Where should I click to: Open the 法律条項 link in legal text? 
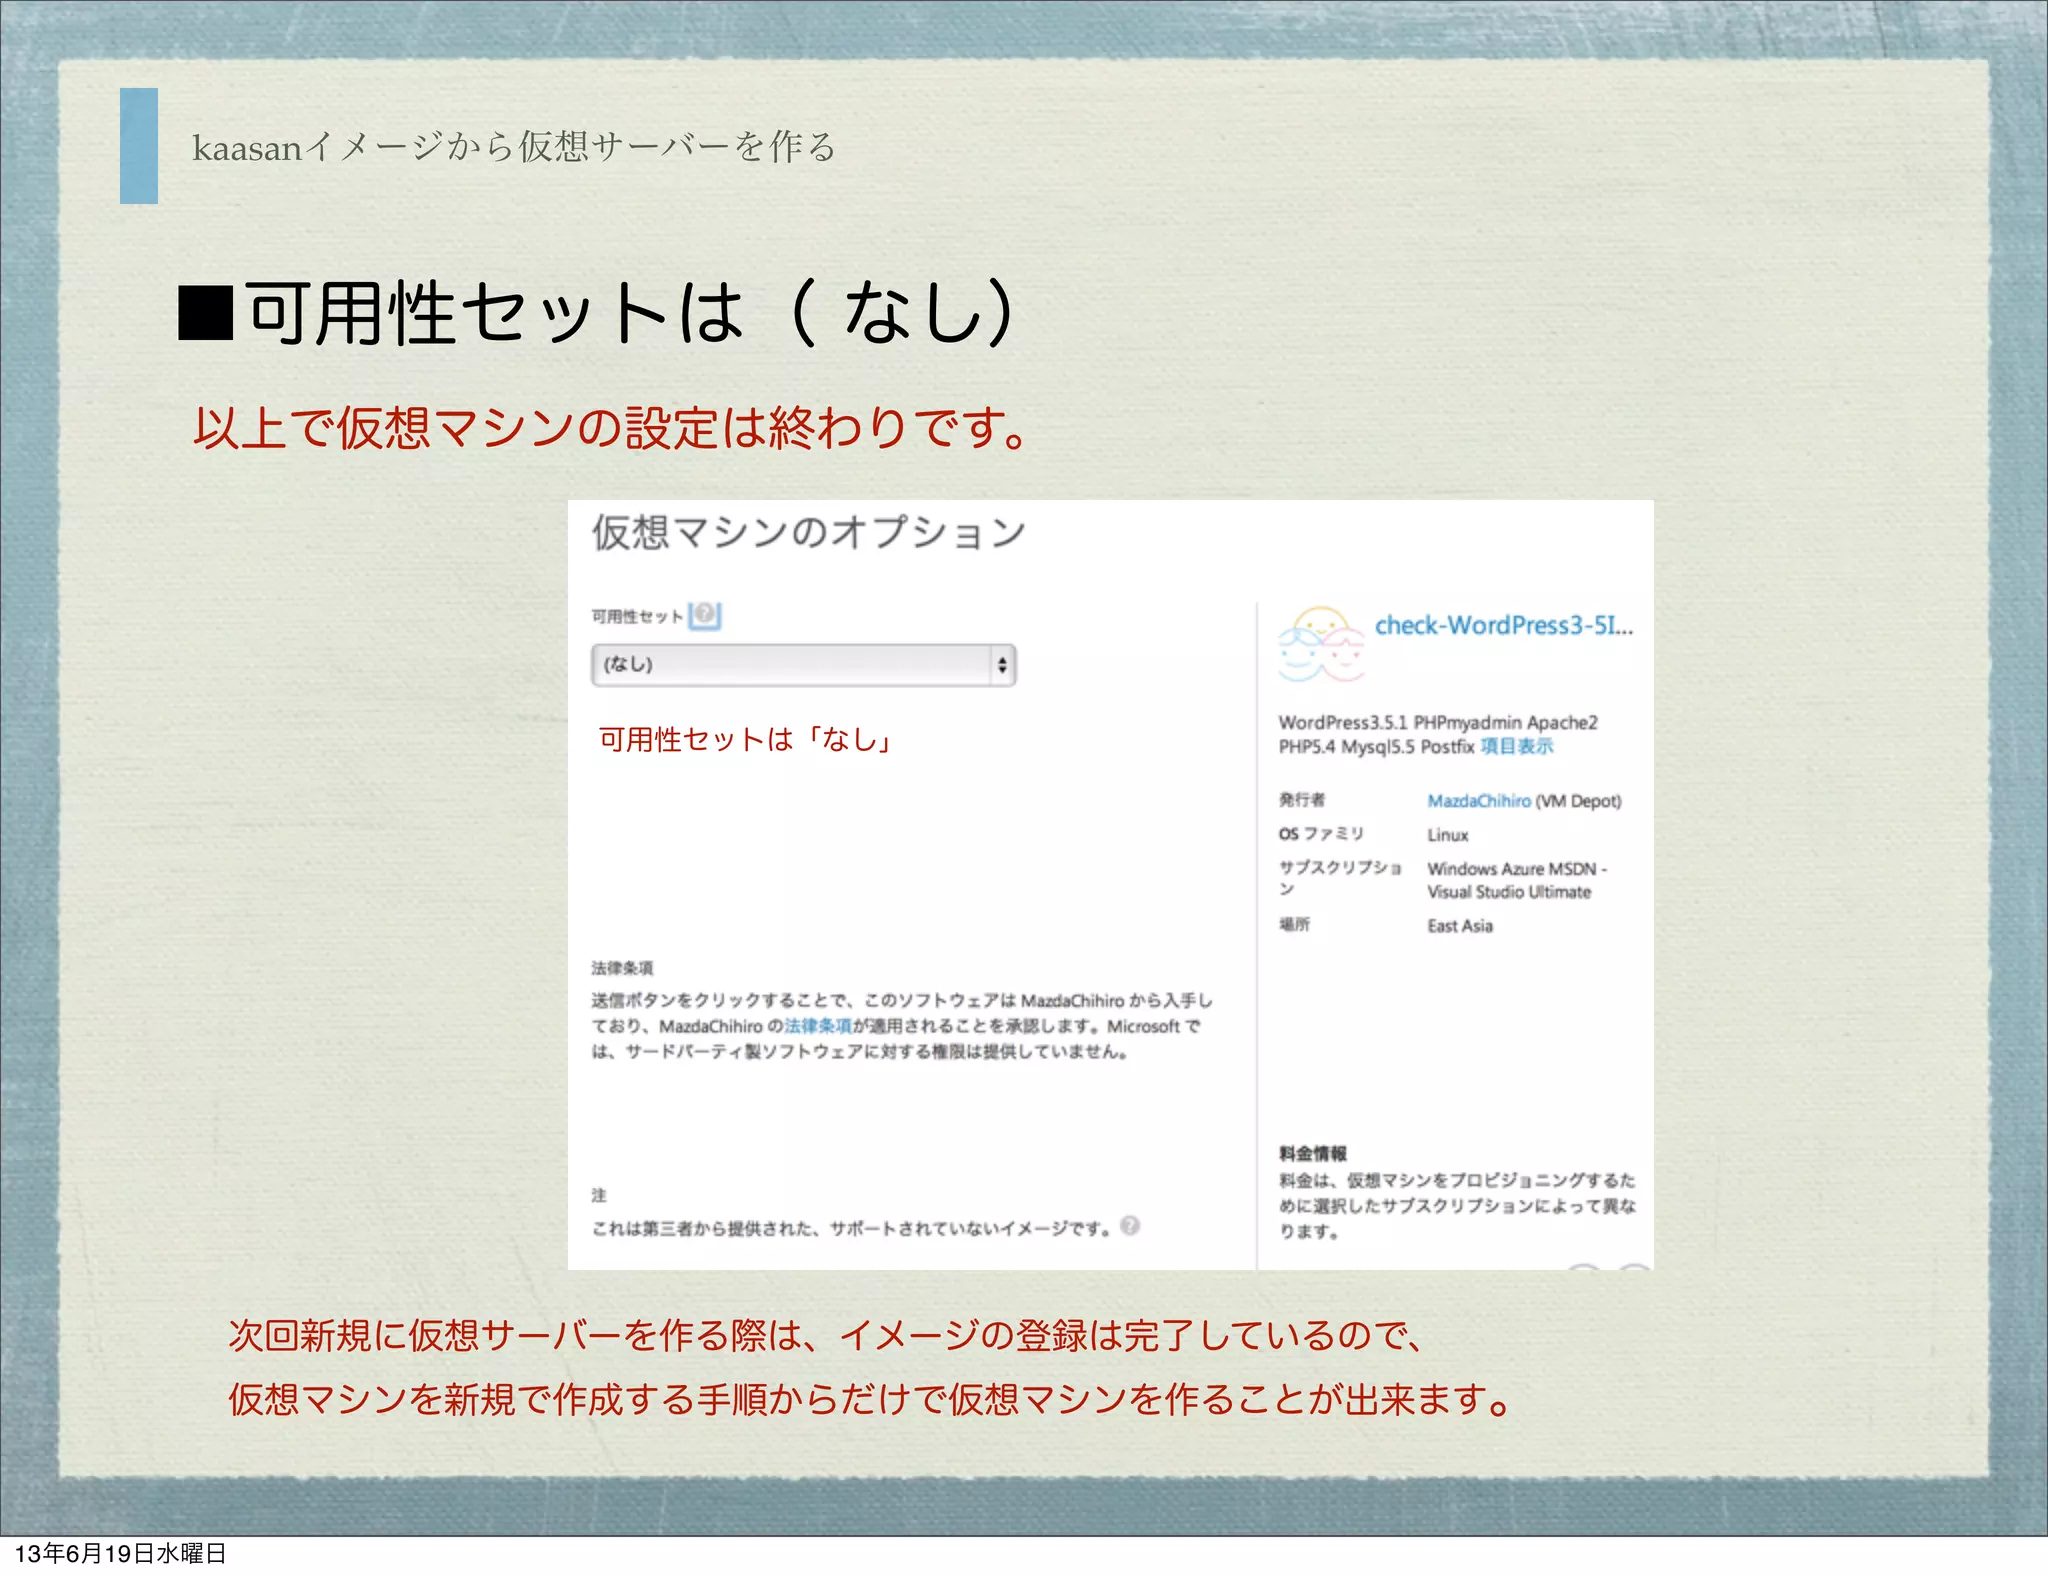[x=818, y=1026]
